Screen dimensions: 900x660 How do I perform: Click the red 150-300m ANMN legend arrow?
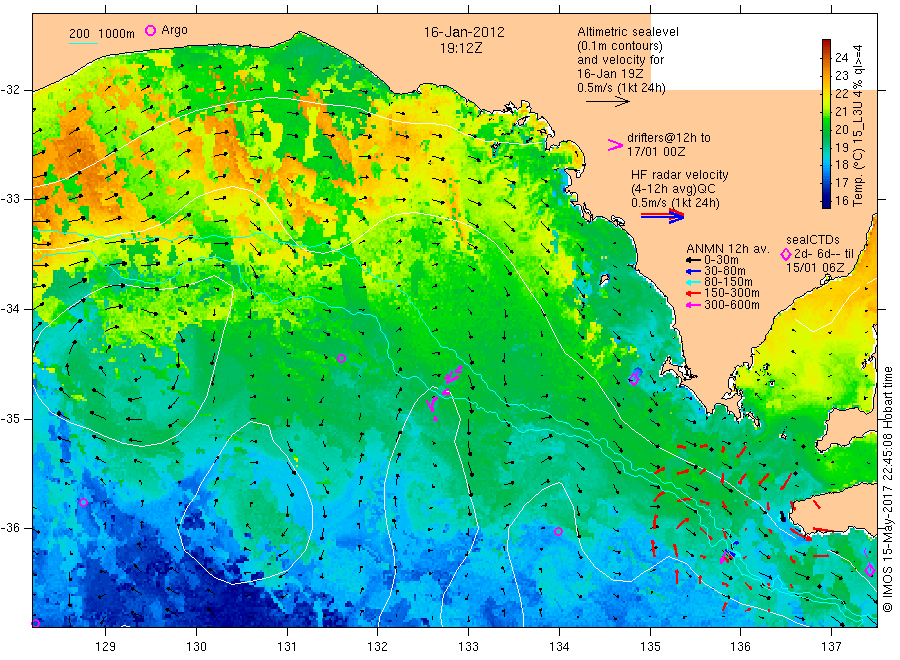[x=693, y=293]
